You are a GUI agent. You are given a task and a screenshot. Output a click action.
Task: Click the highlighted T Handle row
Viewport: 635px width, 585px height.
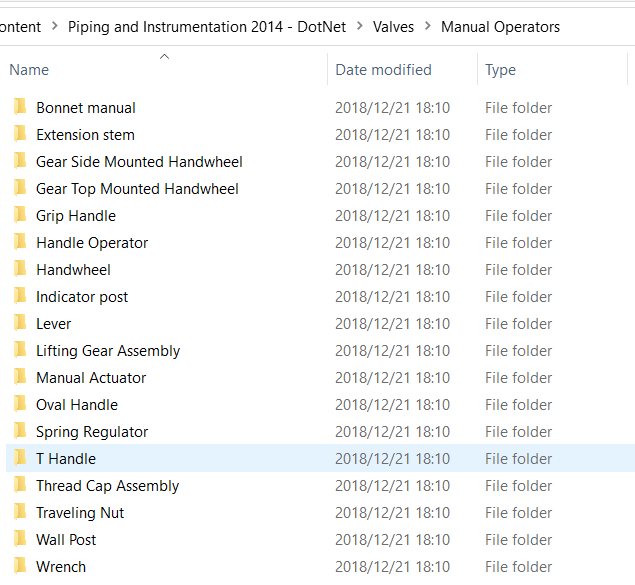[320, 458]
